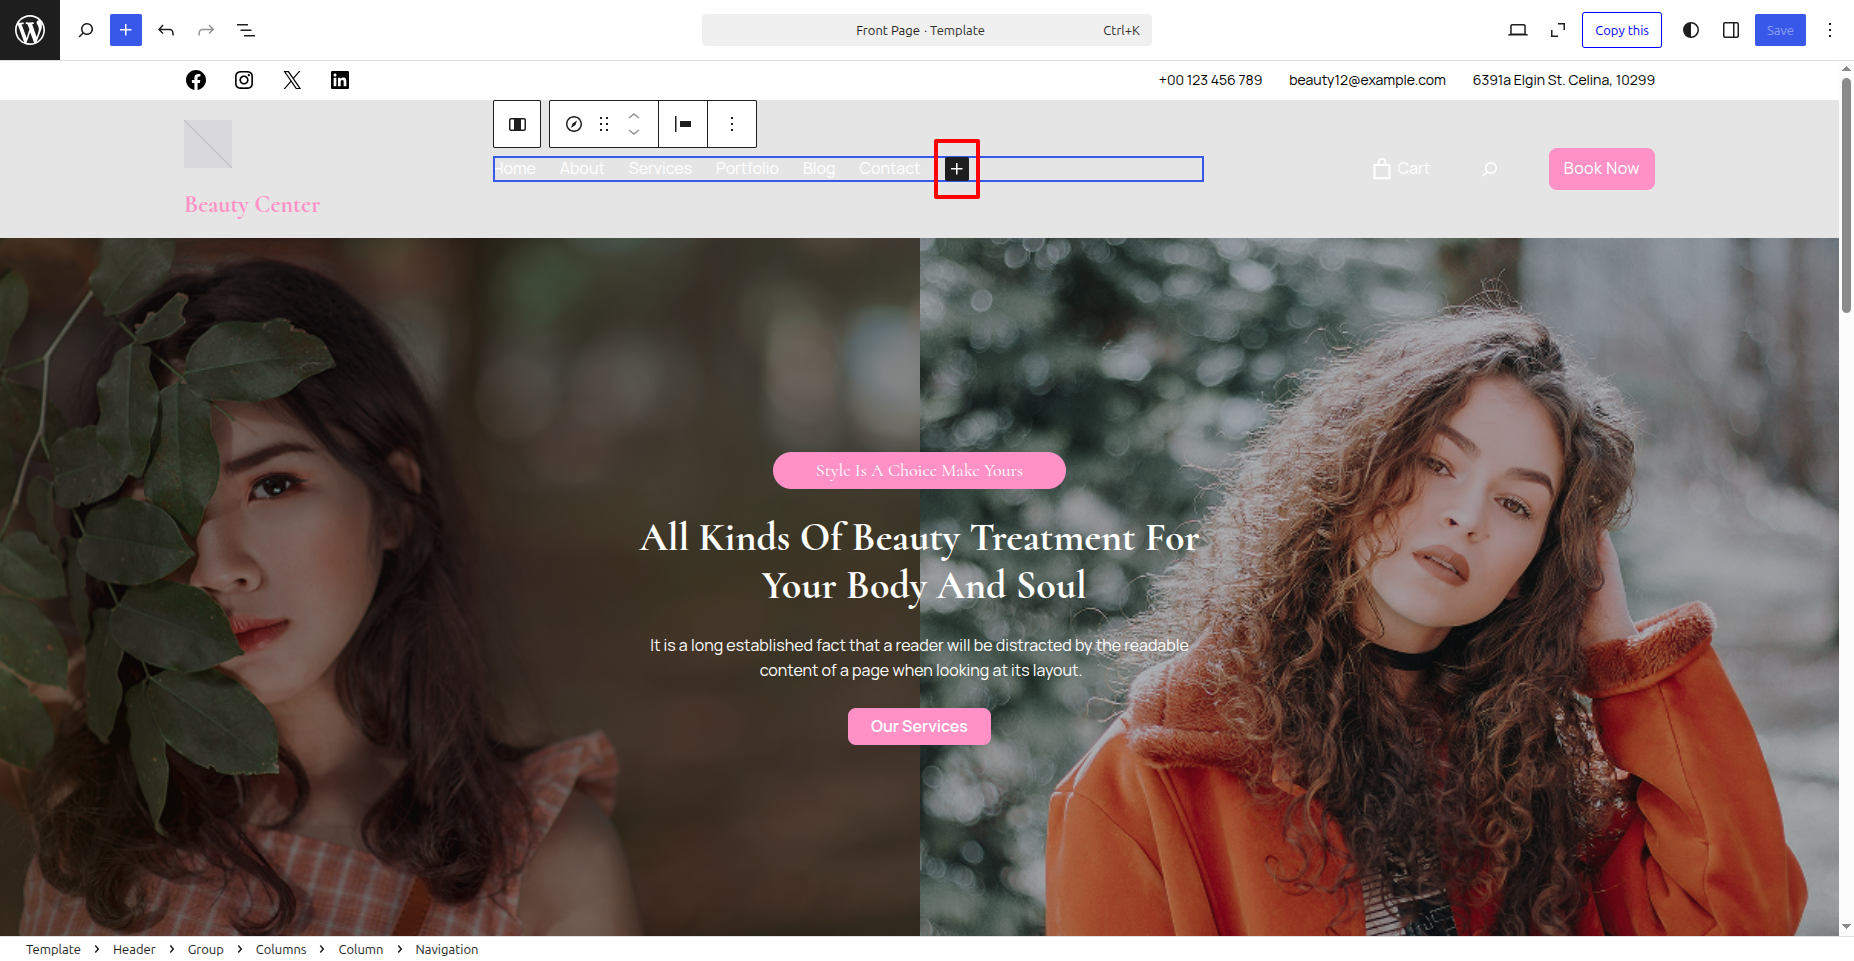Select Columns in the breadcrumb

point(281,949)
